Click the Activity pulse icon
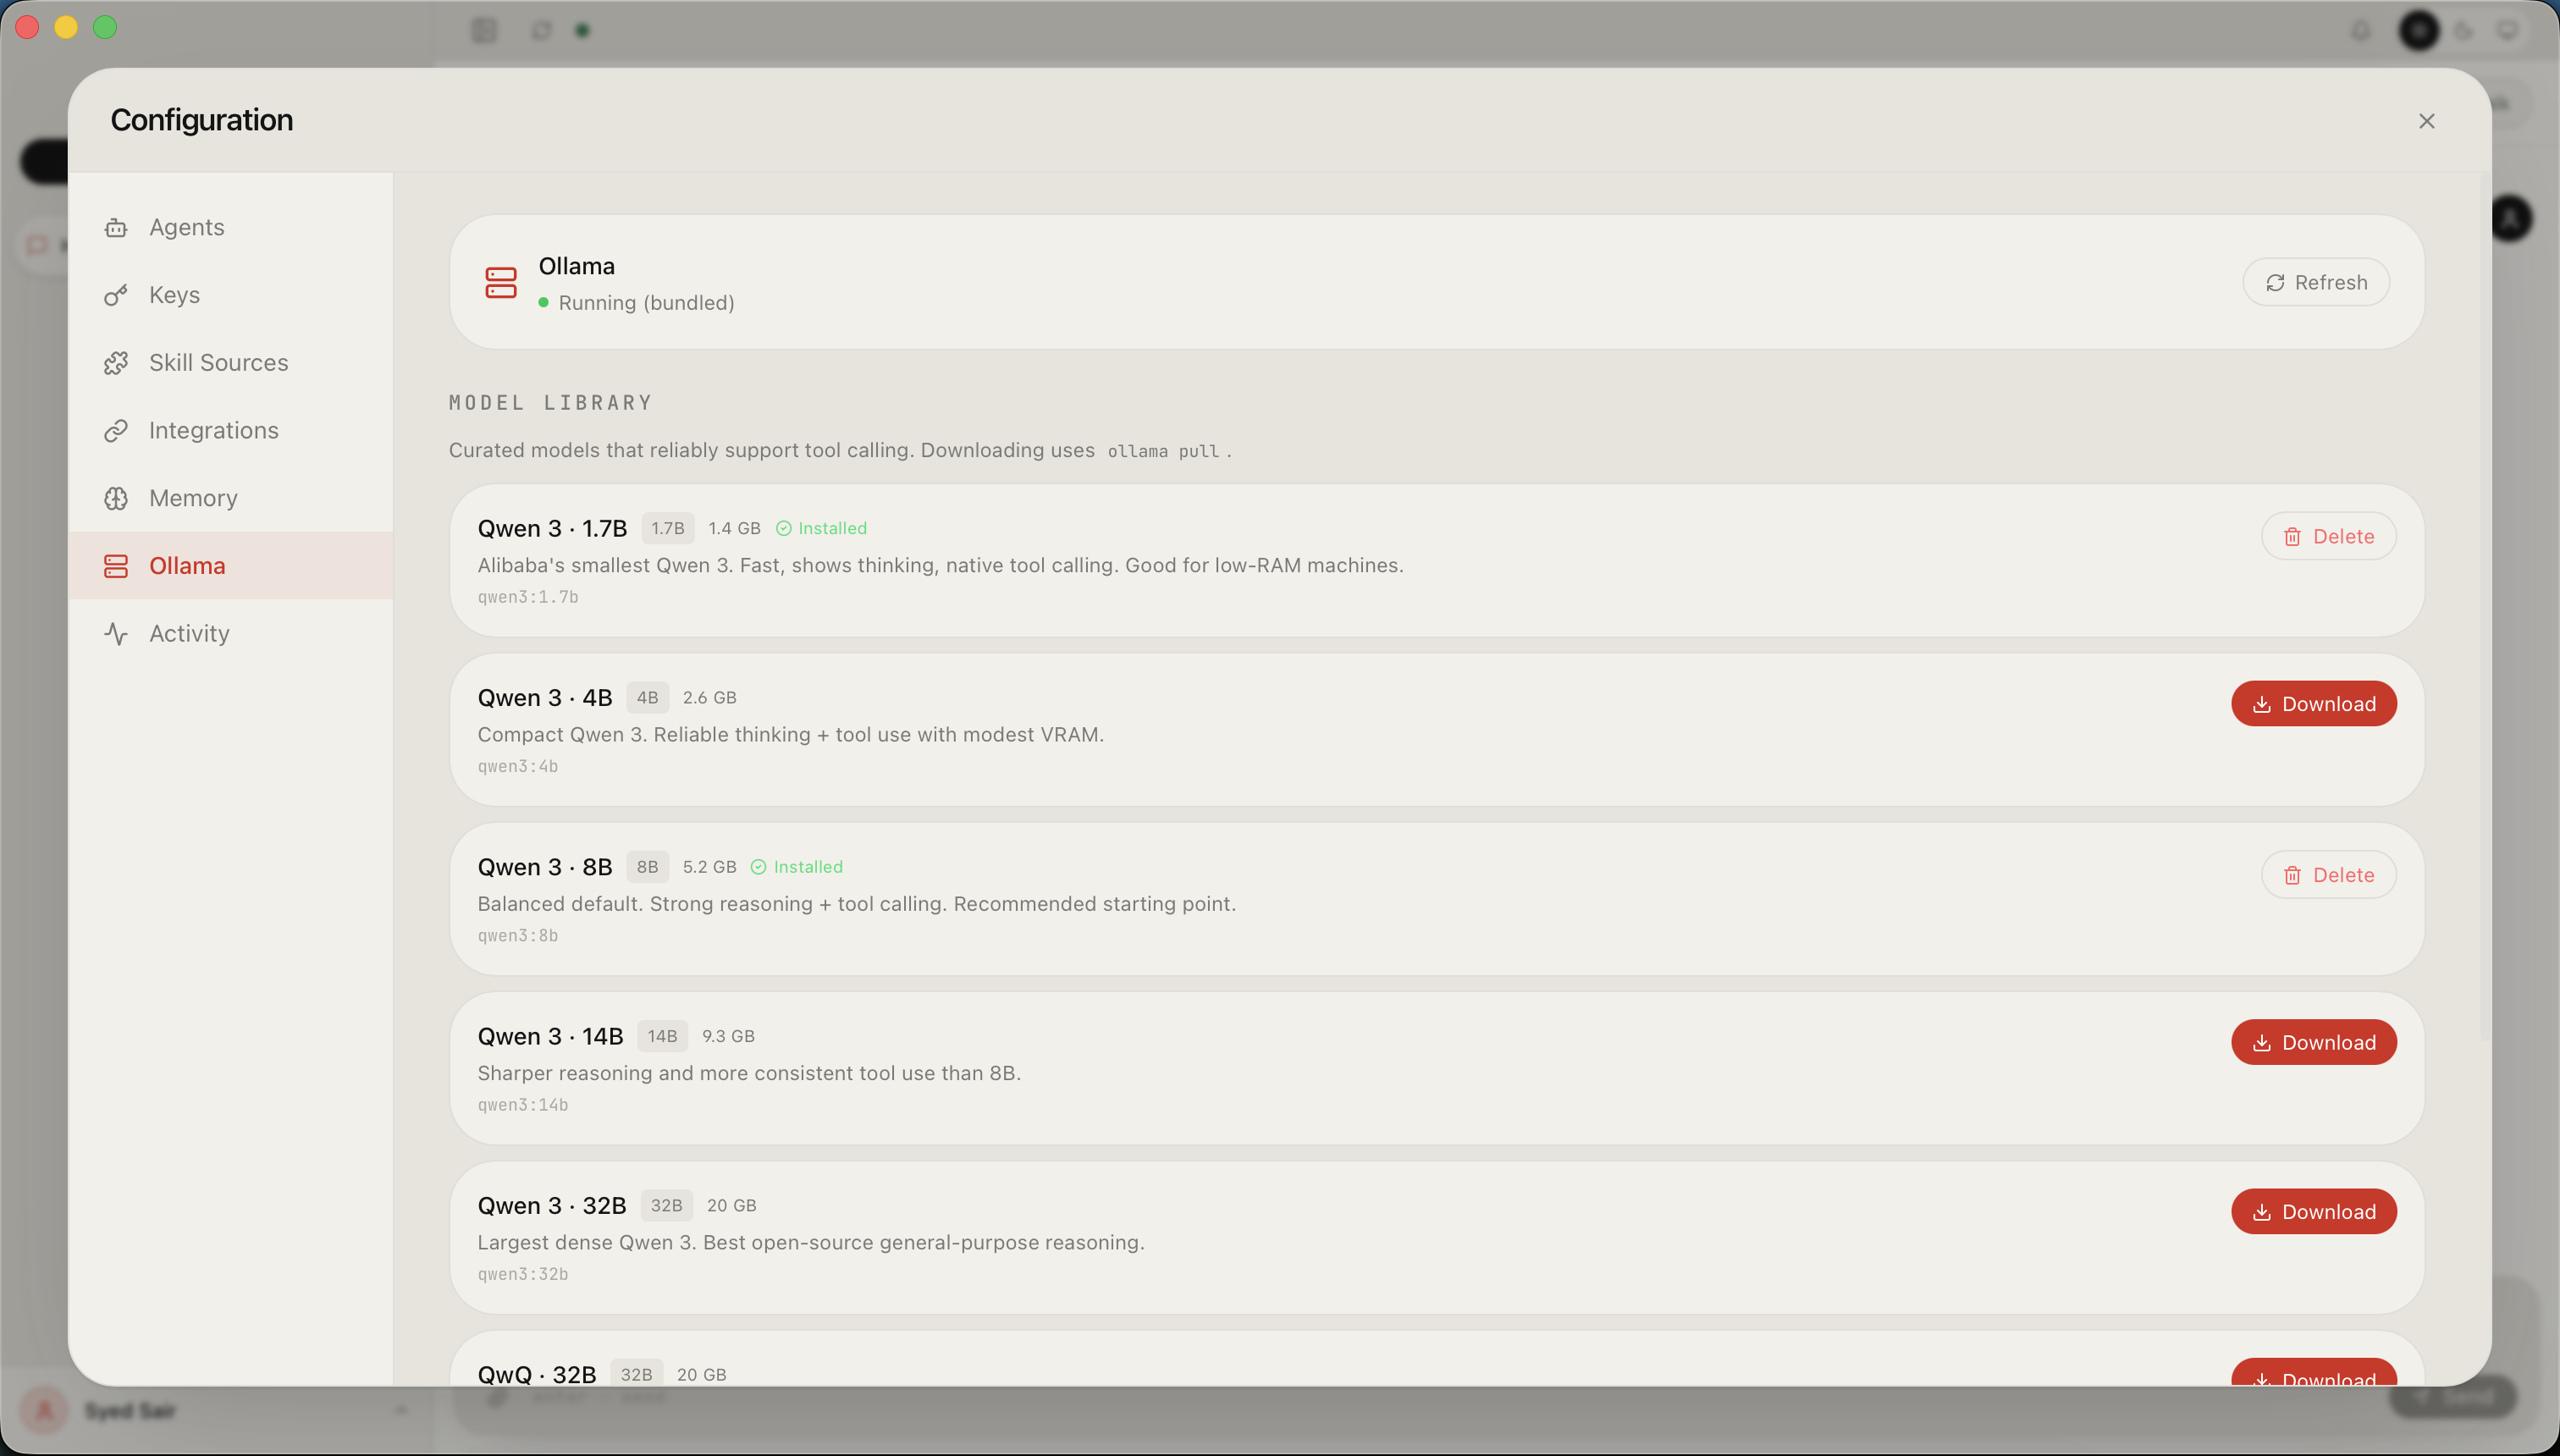This screenshot has width=2560, height=1456. tap(116, 634)
